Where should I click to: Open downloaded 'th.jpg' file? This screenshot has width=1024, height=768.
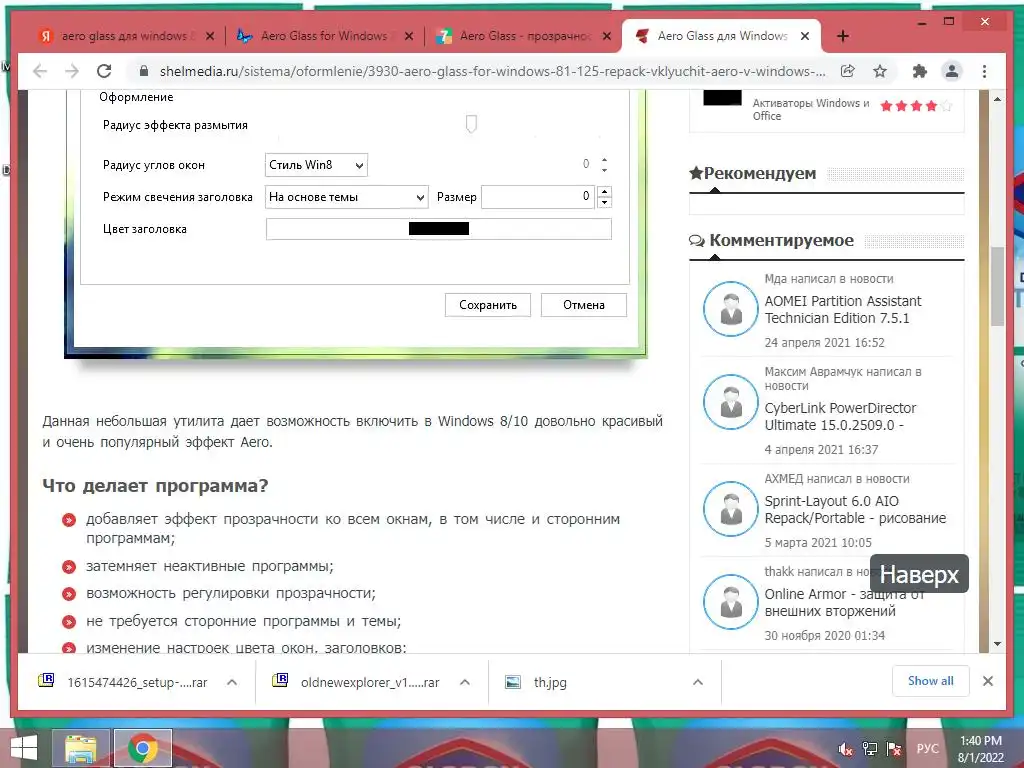click(x=536, y=682)
